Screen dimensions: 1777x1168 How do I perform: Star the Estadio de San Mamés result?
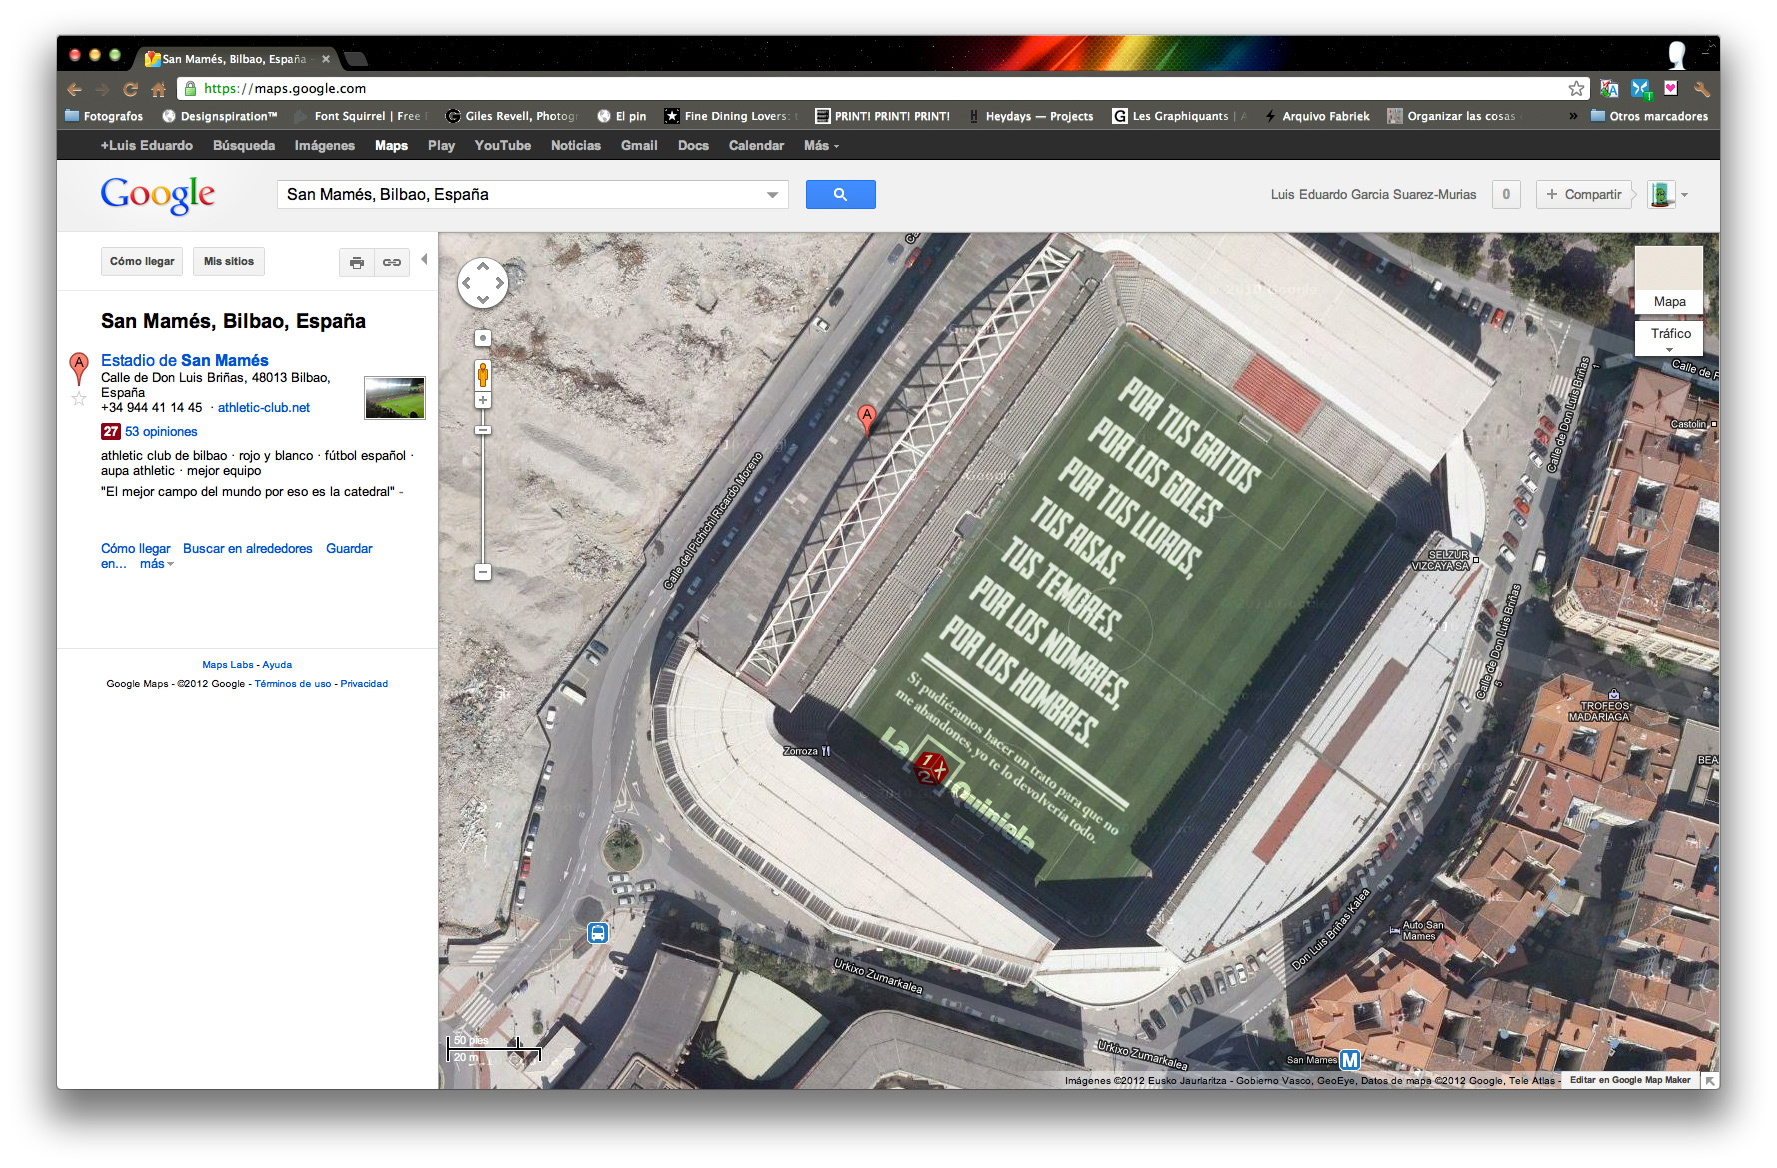(x=79, y=398)
